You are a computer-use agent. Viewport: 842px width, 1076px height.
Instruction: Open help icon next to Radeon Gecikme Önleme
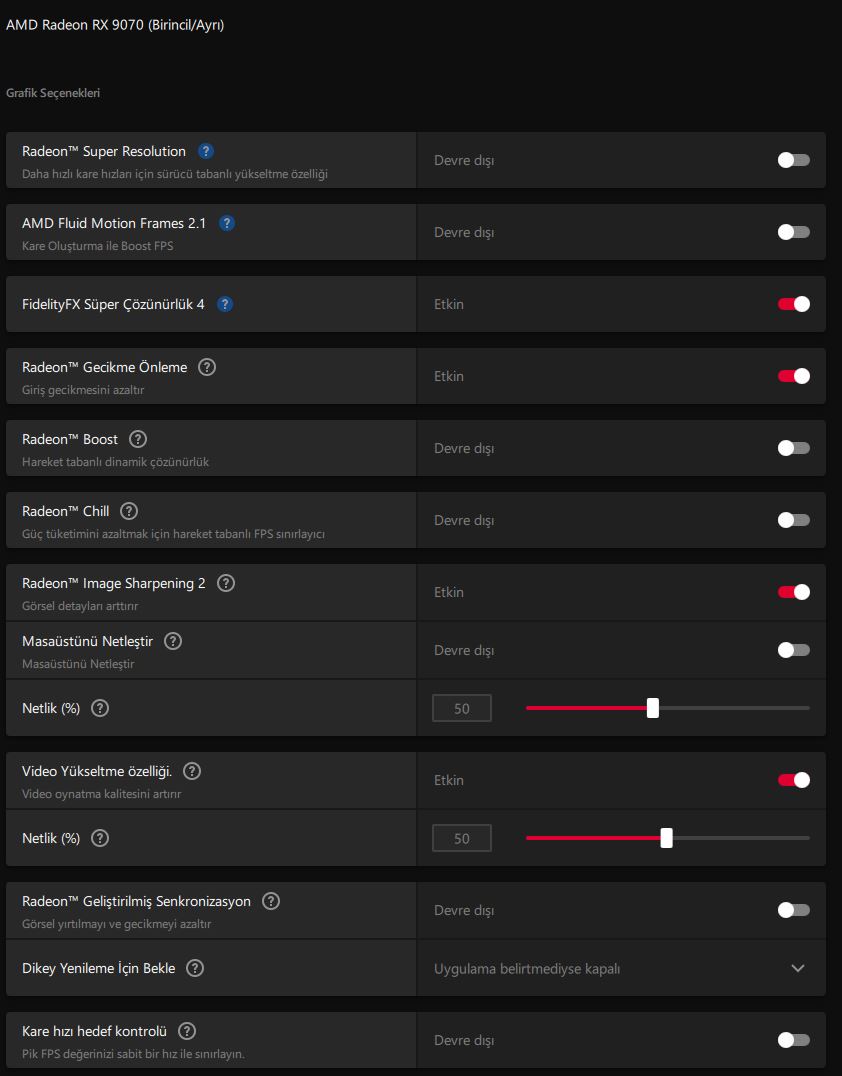click(207, 367)
